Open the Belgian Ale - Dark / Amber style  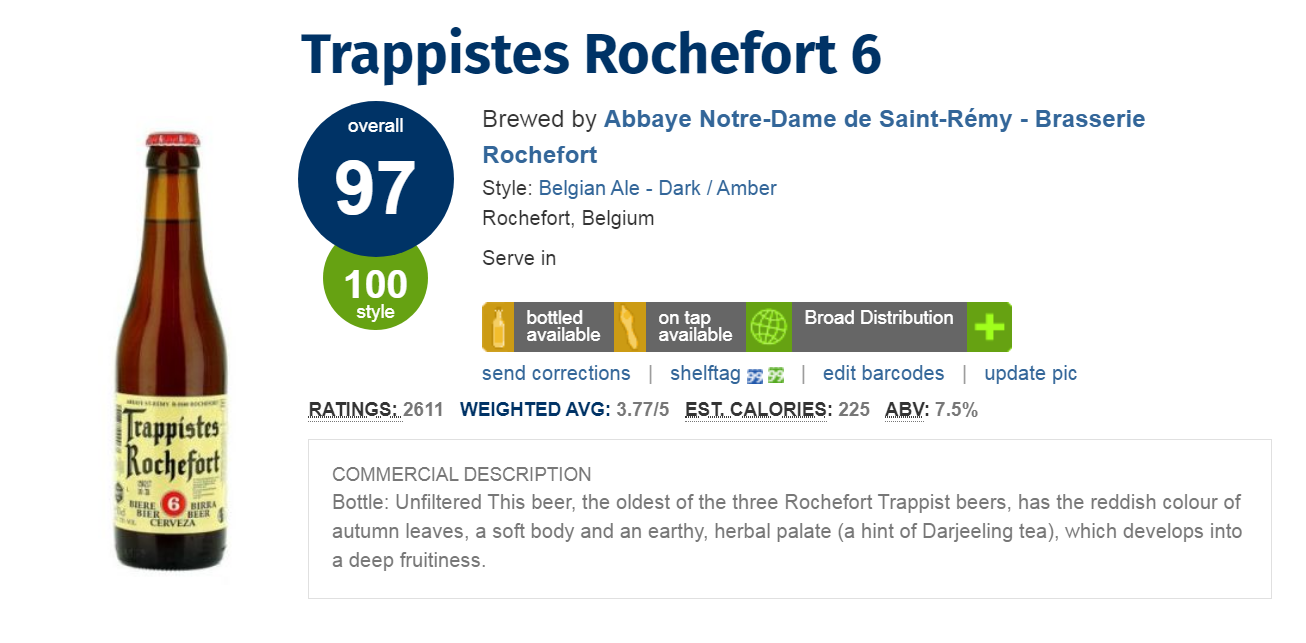(657, 188)
